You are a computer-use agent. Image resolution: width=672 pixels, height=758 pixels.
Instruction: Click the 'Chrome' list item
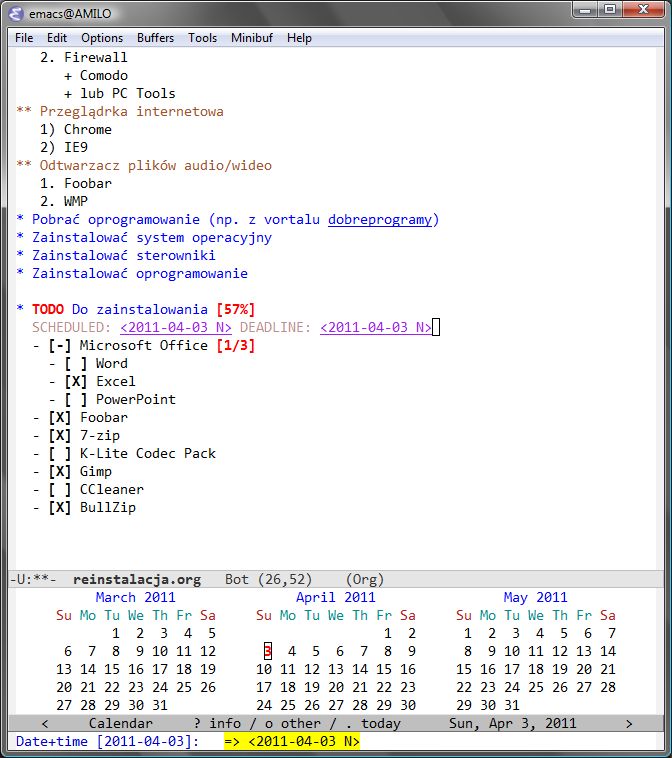click(88, 130)
